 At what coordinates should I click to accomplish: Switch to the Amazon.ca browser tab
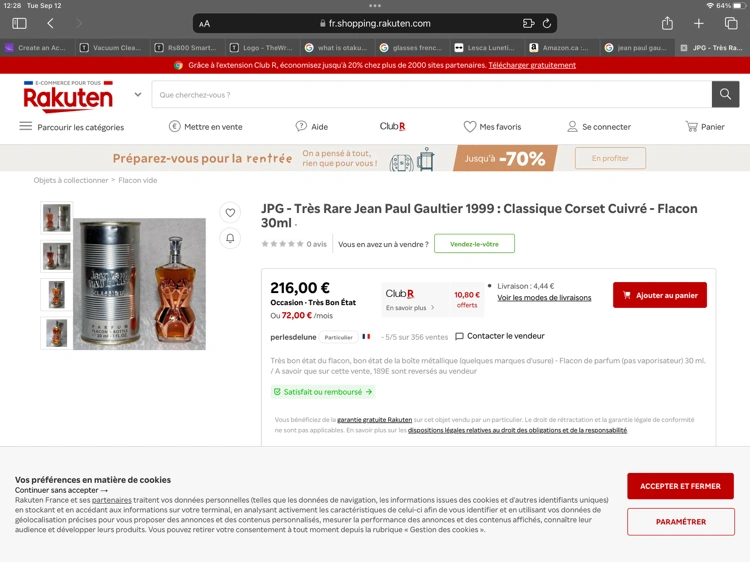tap(559, 48)
